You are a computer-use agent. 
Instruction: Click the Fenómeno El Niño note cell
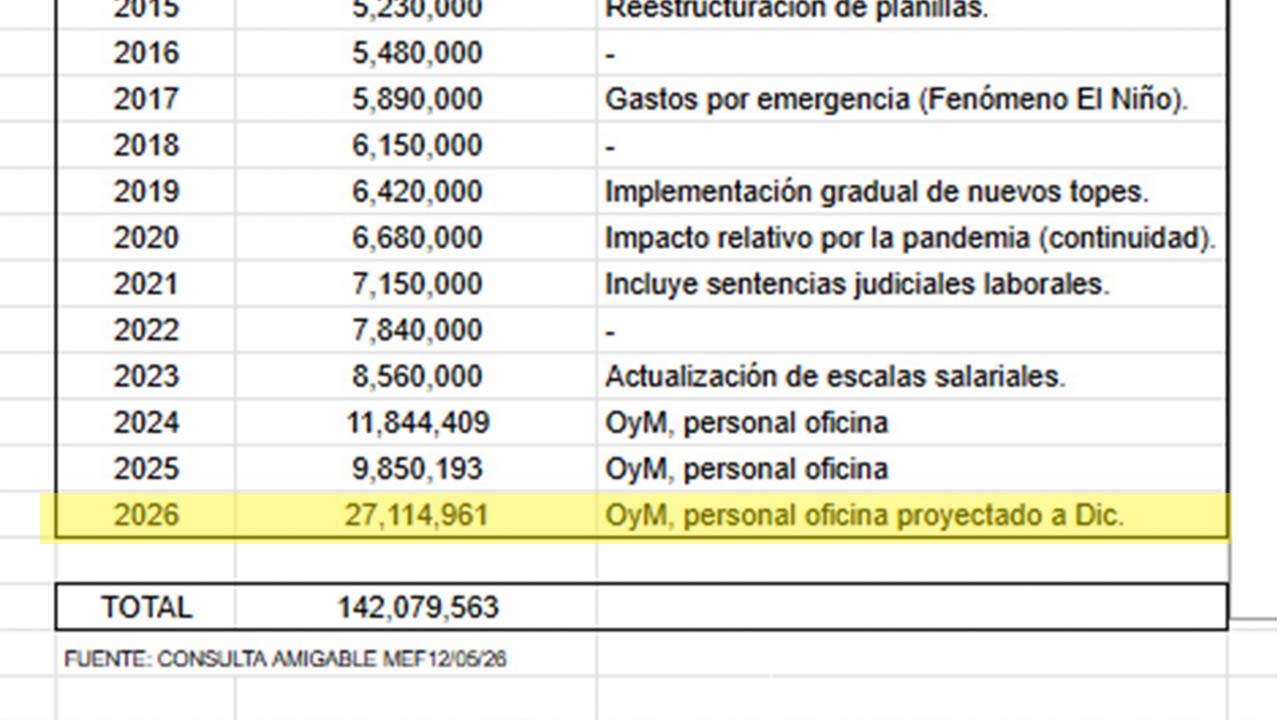[912, 99]
